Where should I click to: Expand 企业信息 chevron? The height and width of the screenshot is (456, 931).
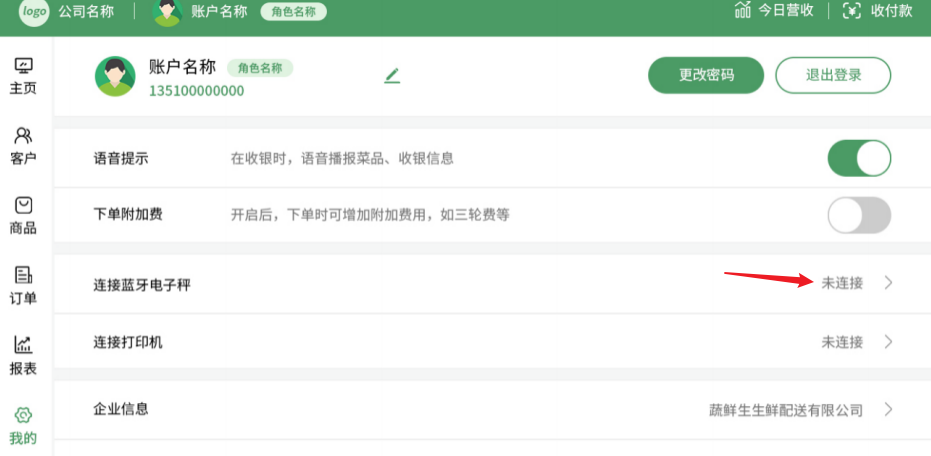(888, 410)
